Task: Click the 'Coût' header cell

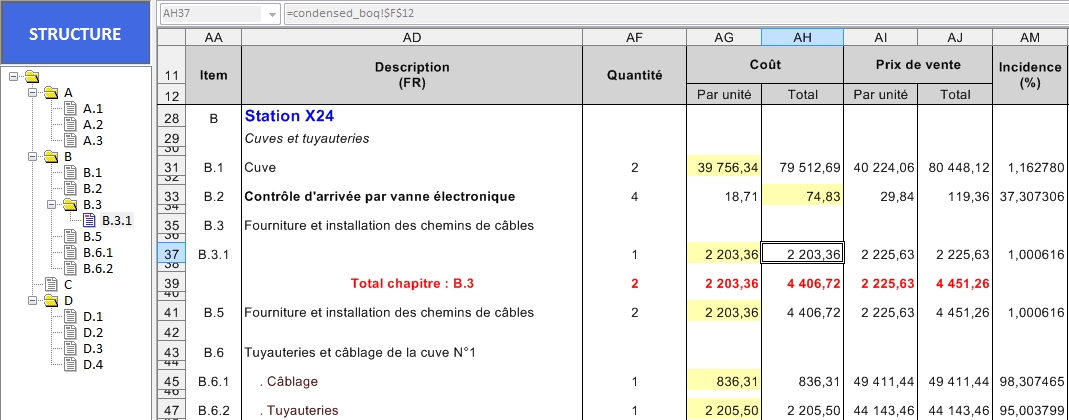Action: click(x=765, y=65)
